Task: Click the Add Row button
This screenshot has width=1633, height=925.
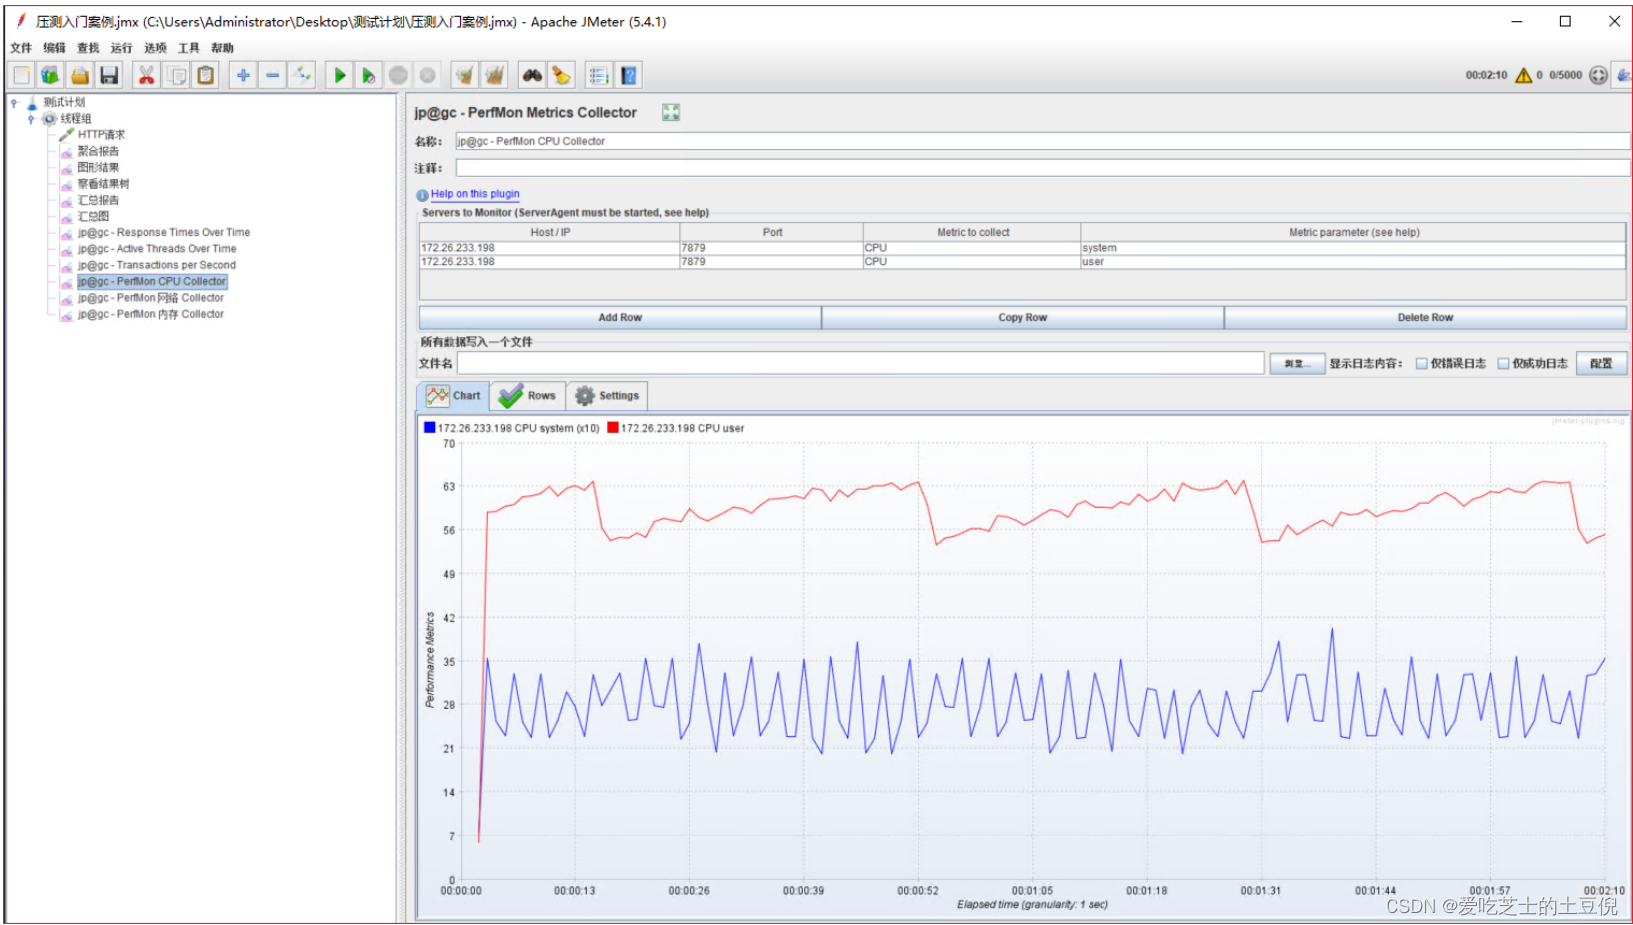Action: coord(620,318)
